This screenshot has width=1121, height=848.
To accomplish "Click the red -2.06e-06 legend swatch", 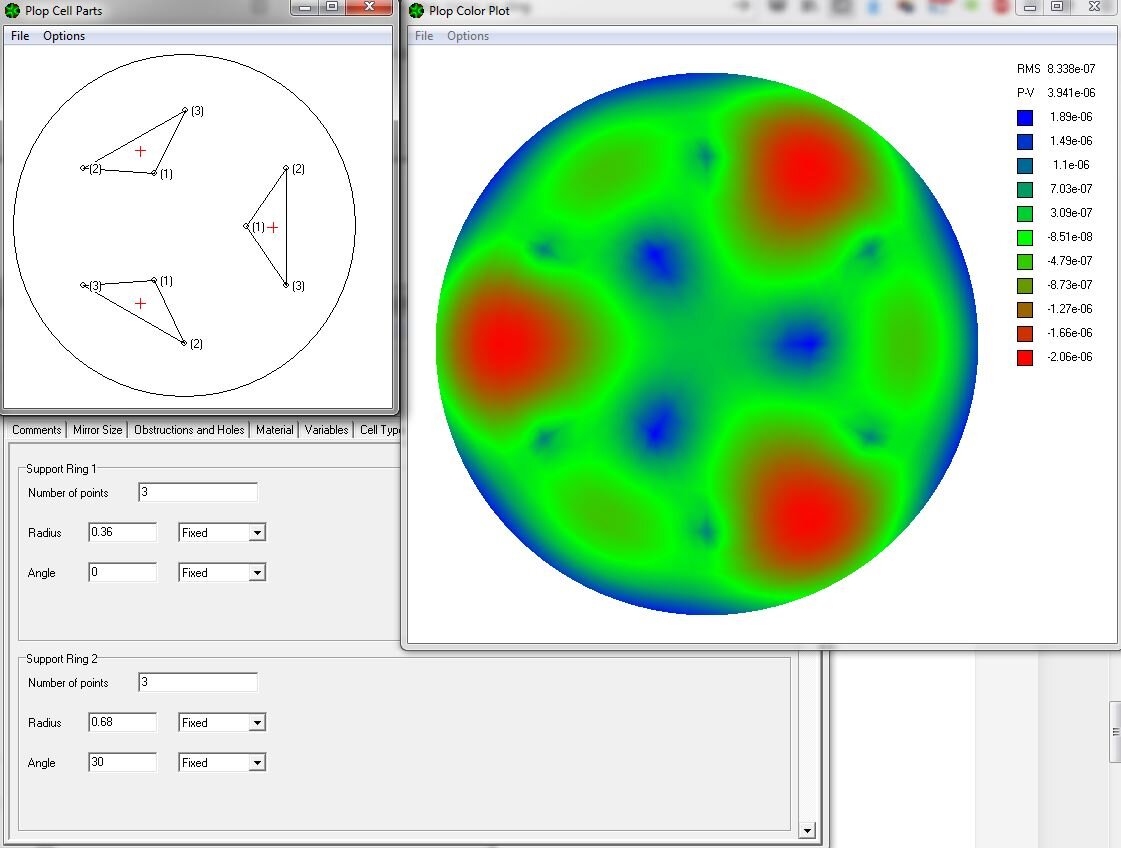I will pos(1024,358).
